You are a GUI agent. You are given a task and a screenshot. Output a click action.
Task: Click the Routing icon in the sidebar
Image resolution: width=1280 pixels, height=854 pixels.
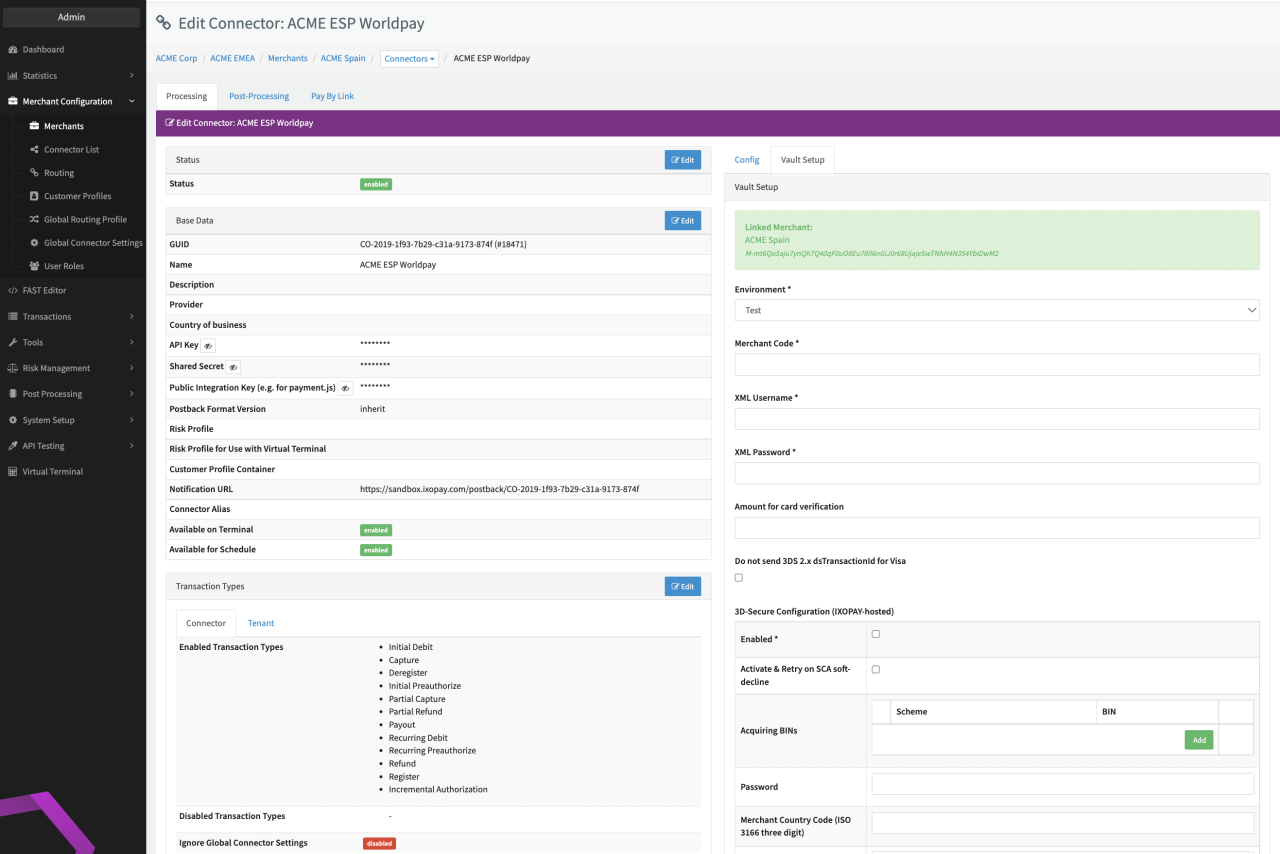[x=34, y=173]
